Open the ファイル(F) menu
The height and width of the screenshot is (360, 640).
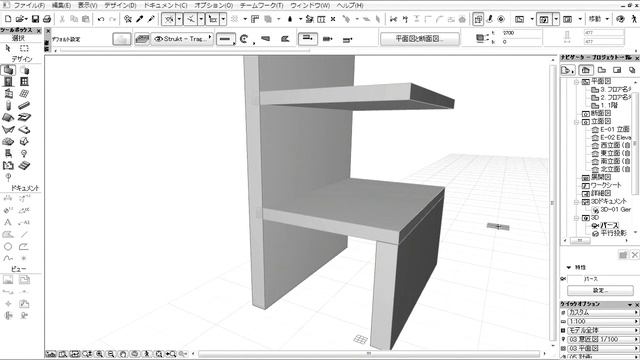[29, 5]
